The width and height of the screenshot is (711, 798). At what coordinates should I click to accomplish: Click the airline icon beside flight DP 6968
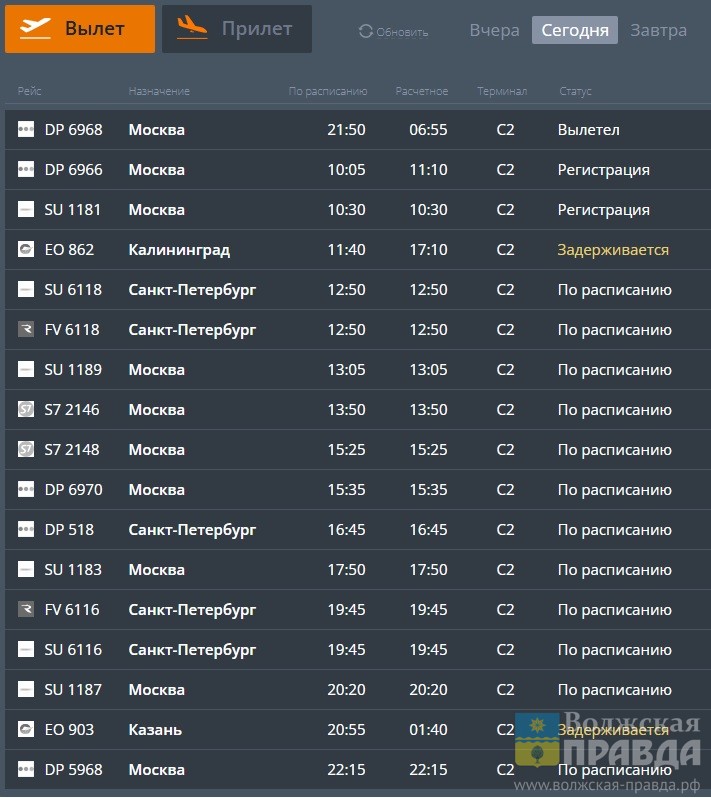point(26,130)
